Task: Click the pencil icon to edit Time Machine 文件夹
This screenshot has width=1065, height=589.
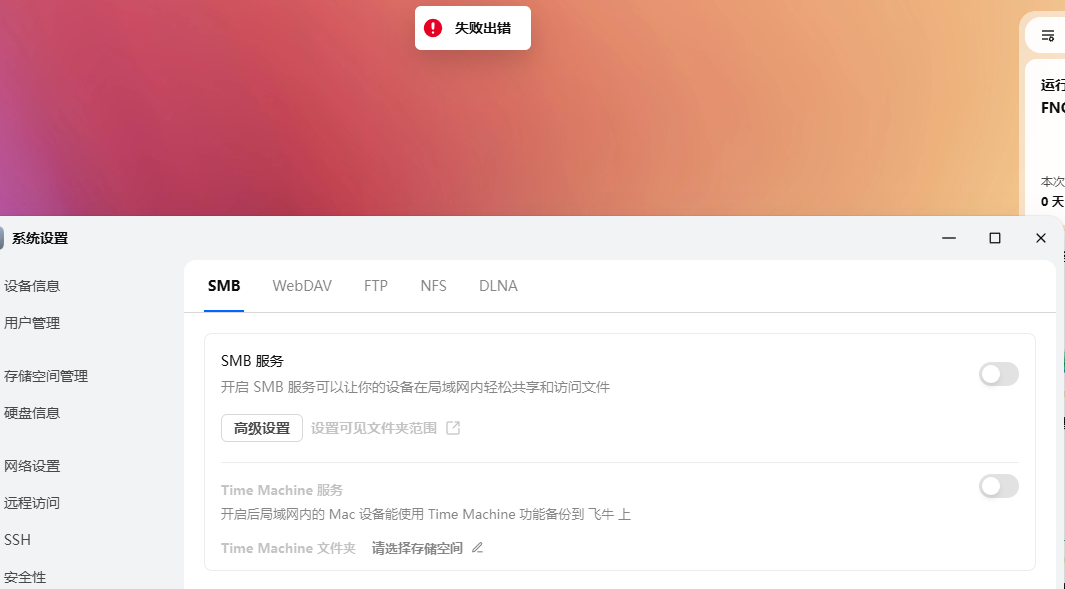Action: pyautogui.click(x=477, y=548)
